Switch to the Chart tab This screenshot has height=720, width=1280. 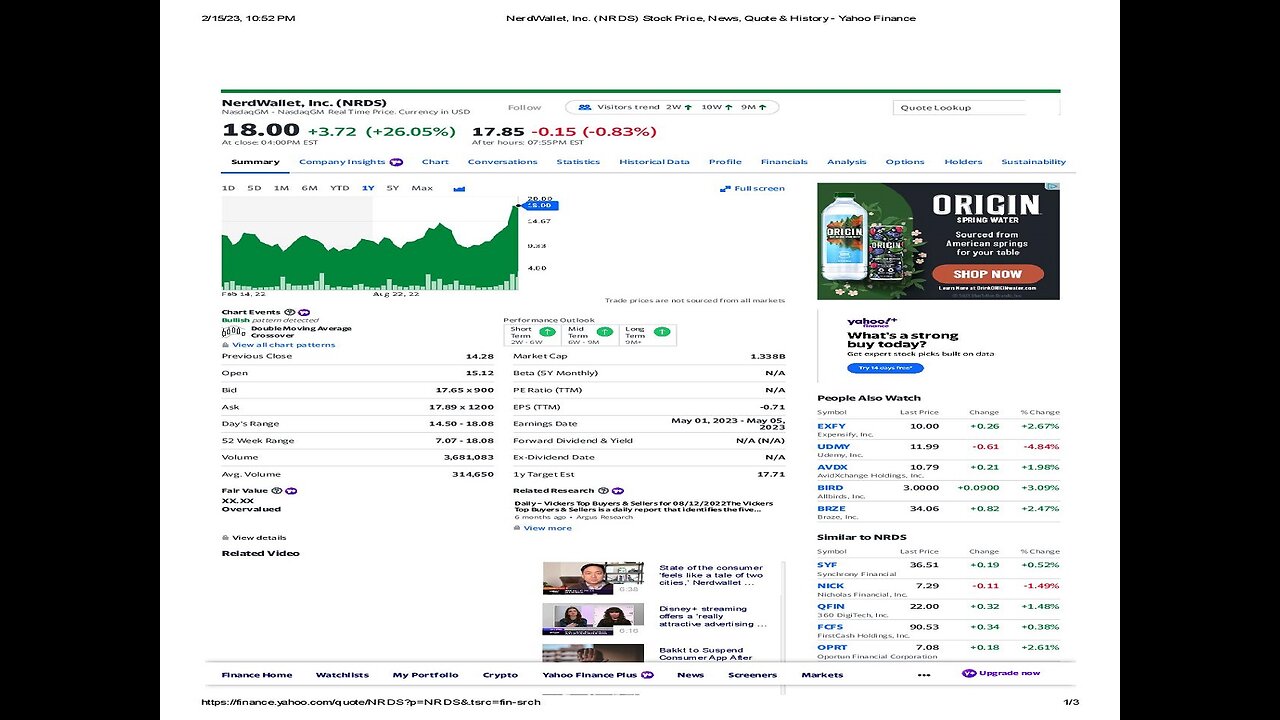[x=435, y=162]
